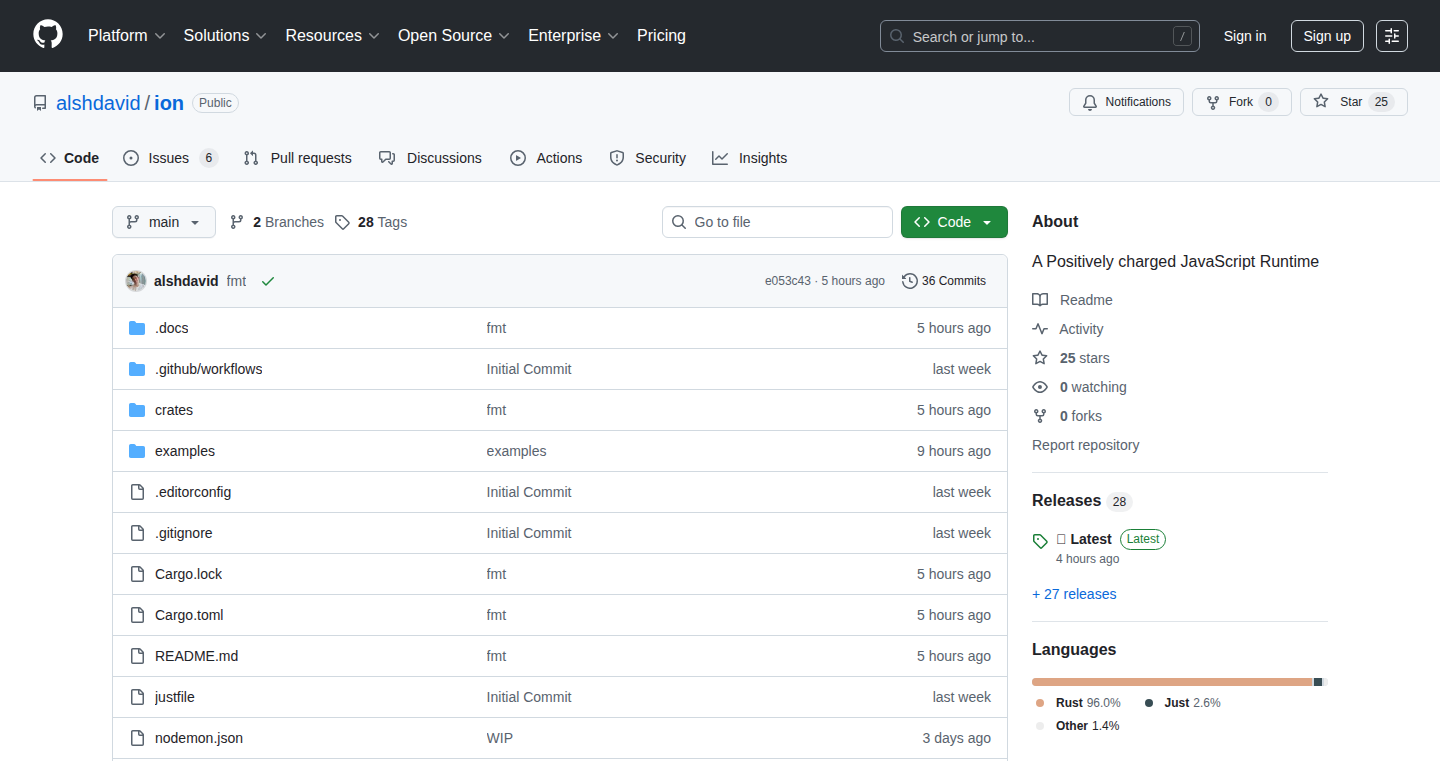Screen dimensions: 1440x761
Task: Click the crates folder icon
Action: (x=137, y=410)
